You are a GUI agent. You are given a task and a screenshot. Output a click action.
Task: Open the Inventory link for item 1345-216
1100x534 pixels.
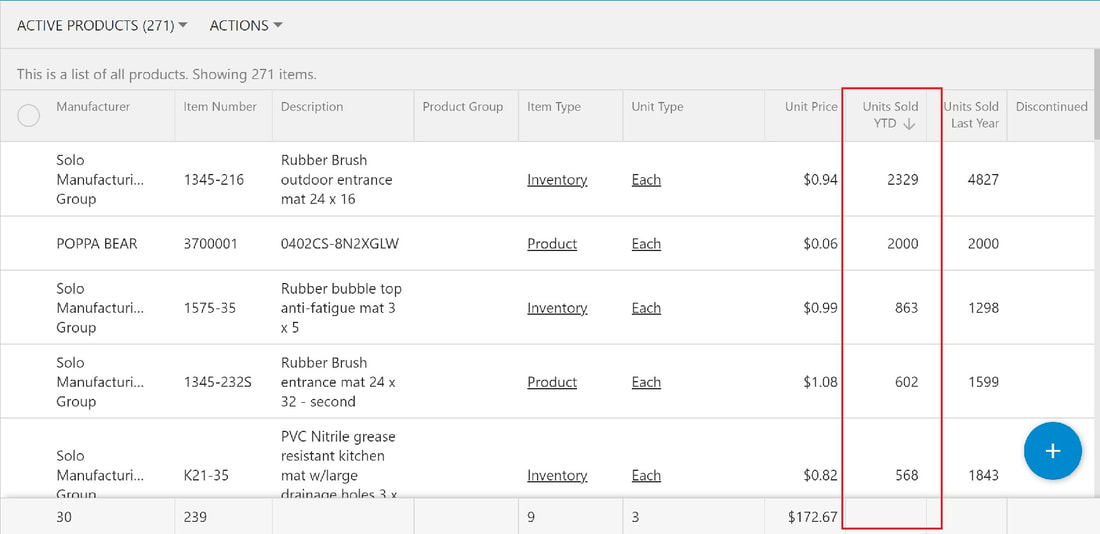pos(557,180)
